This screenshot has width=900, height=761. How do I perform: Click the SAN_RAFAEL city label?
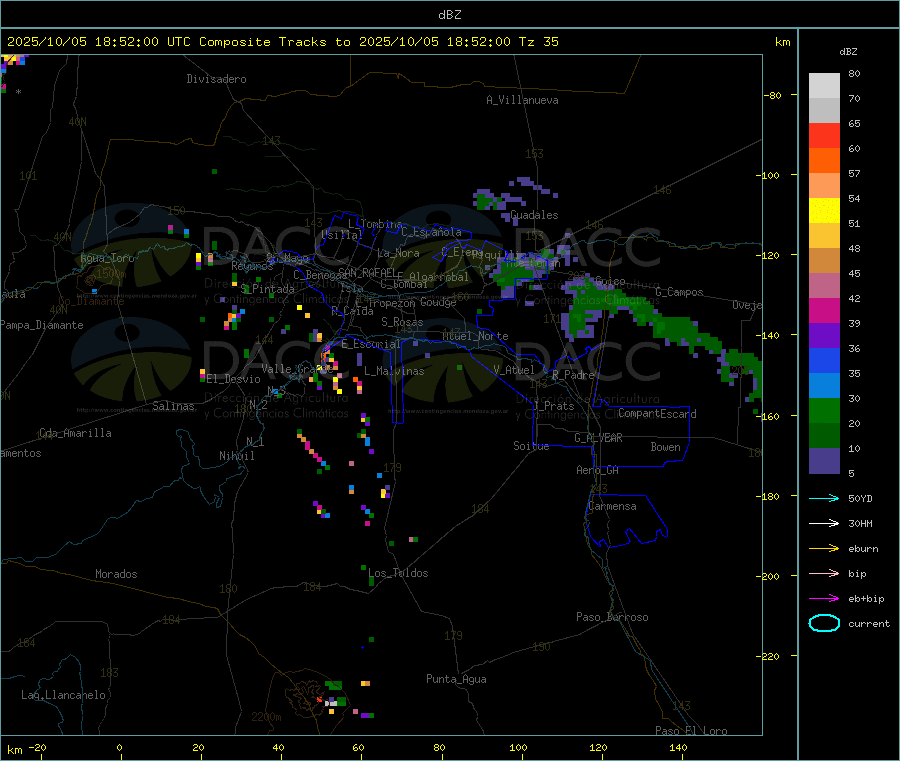click(x=366, y=272)
